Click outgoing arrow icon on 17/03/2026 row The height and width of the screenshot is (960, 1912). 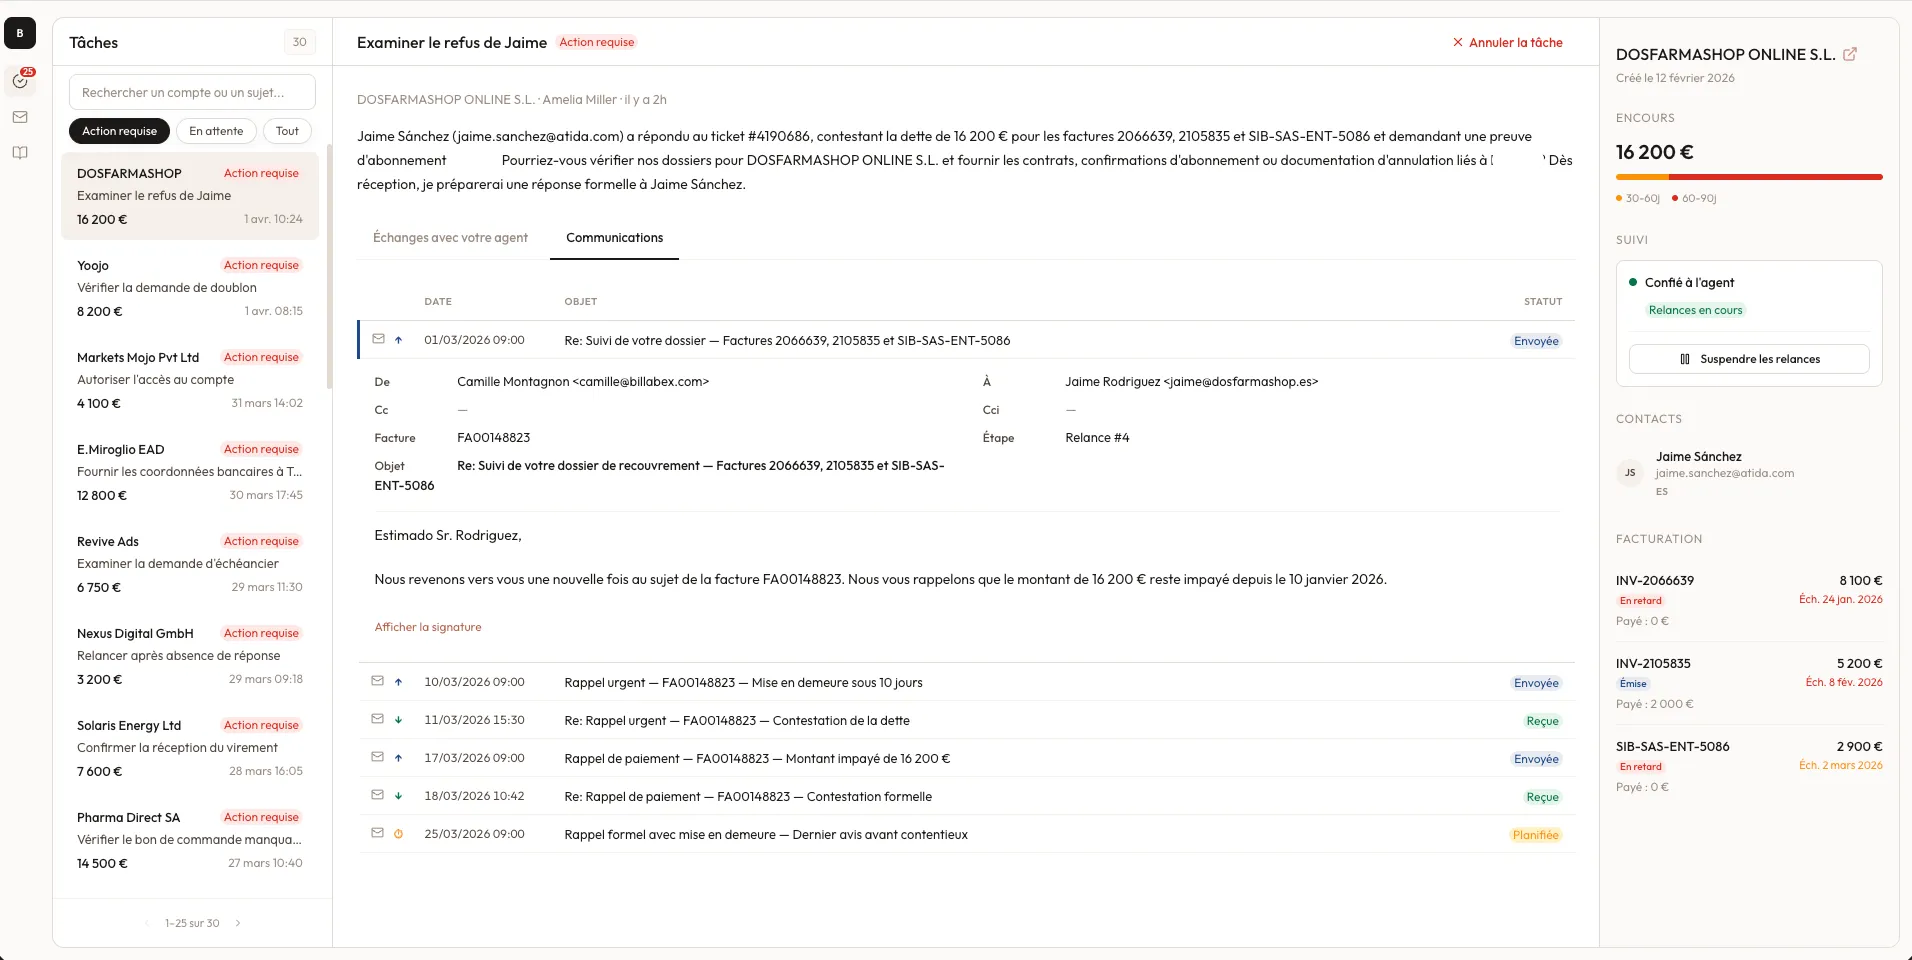click(398, 758)
